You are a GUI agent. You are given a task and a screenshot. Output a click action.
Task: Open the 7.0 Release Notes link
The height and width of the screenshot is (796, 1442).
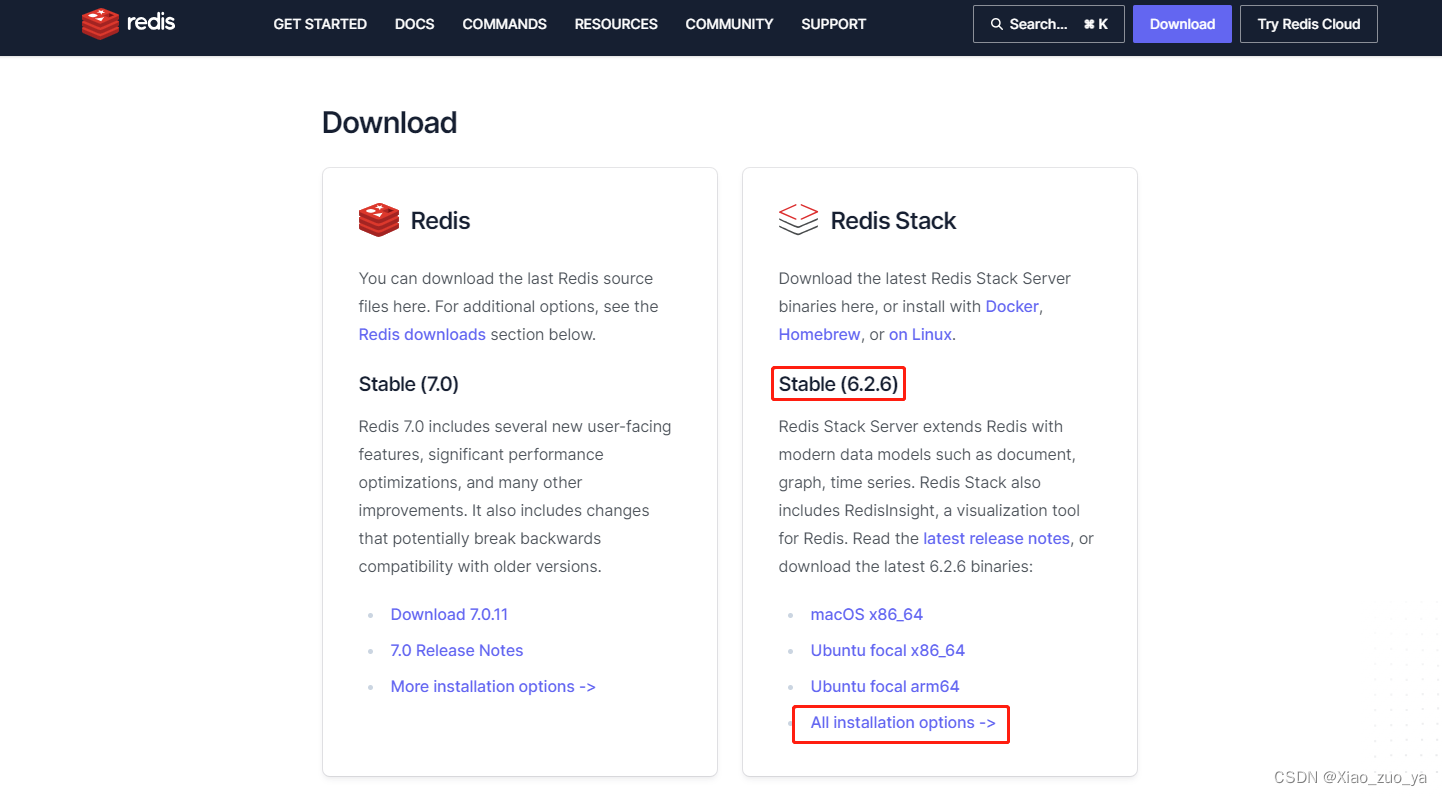tap(457, 650)
